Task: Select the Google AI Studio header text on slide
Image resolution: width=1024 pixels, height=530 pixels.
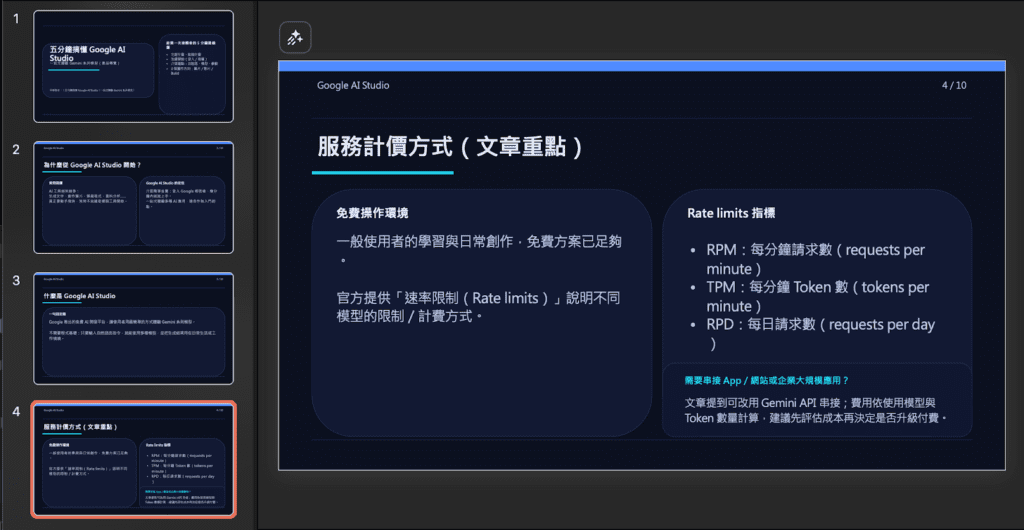Action: coord(353,86)
